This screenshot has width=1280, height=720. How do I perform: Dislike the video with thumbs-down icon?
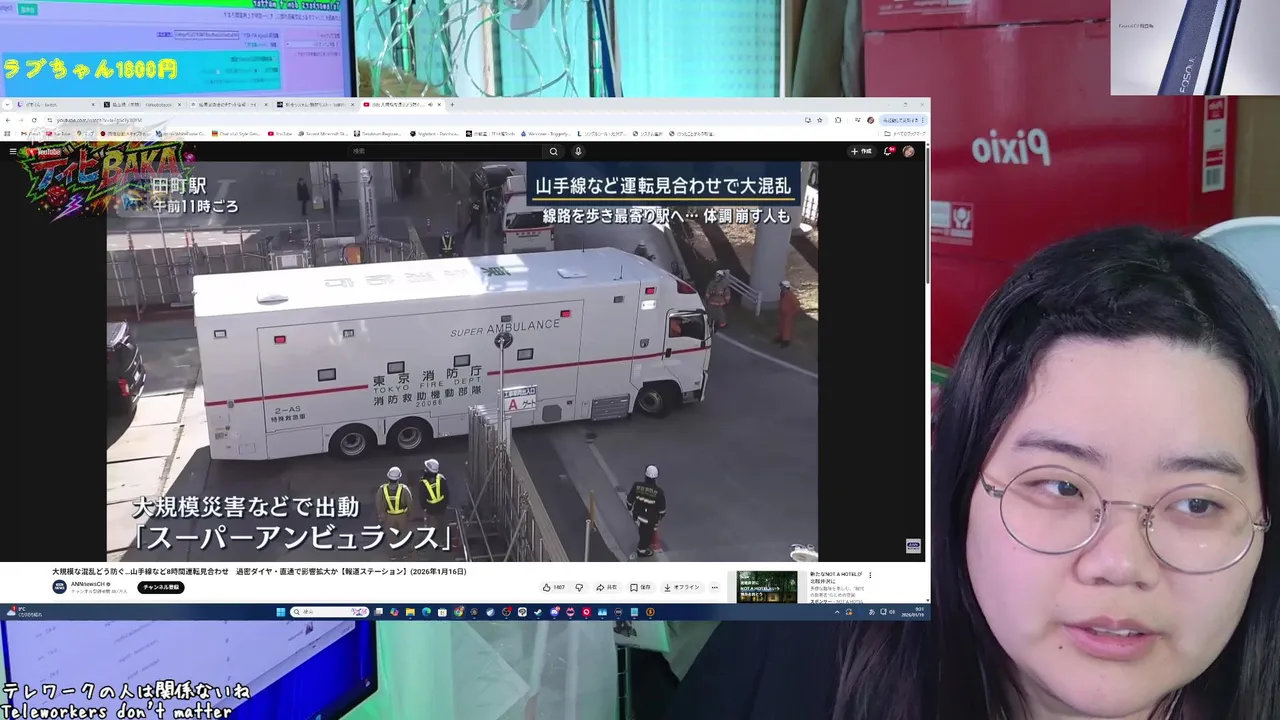[x=579, y=587]
